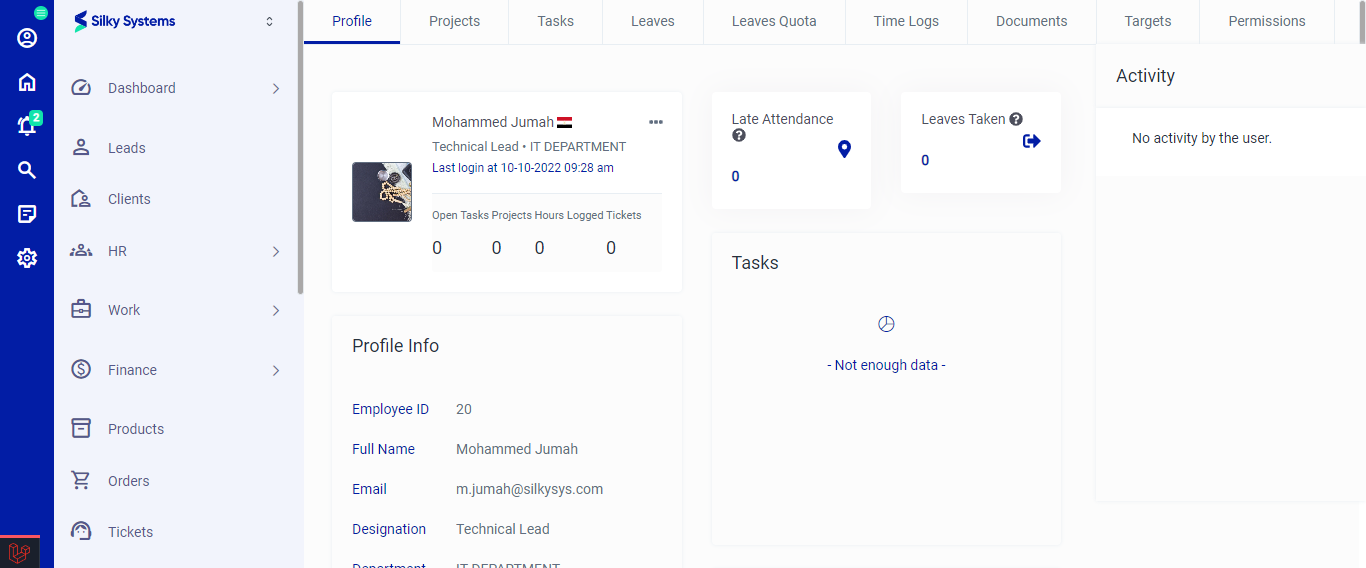Image resolution: width=1366 pixels, height=568 pixels.
Task: Expand the Finance sidebar menu
Action: [276, 371]
